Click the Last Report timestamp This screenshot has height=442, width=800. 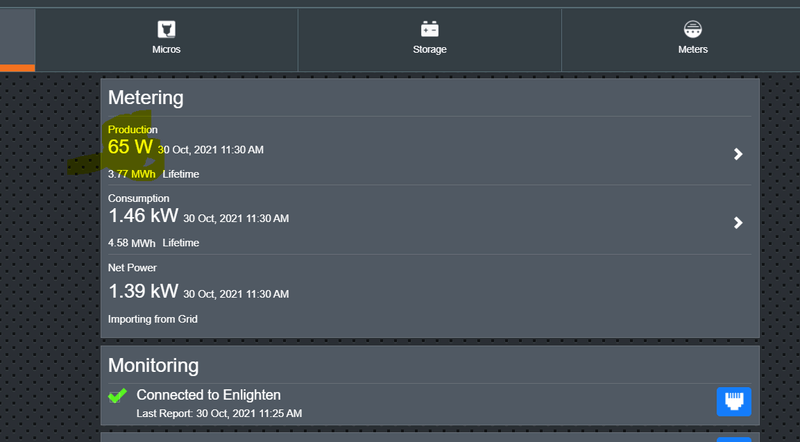(x=219, y=413)
